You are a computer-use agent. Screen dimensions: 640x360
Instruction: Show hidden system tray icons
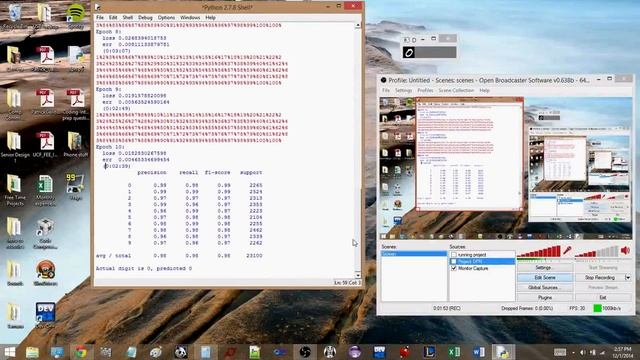tap(573, 352)
